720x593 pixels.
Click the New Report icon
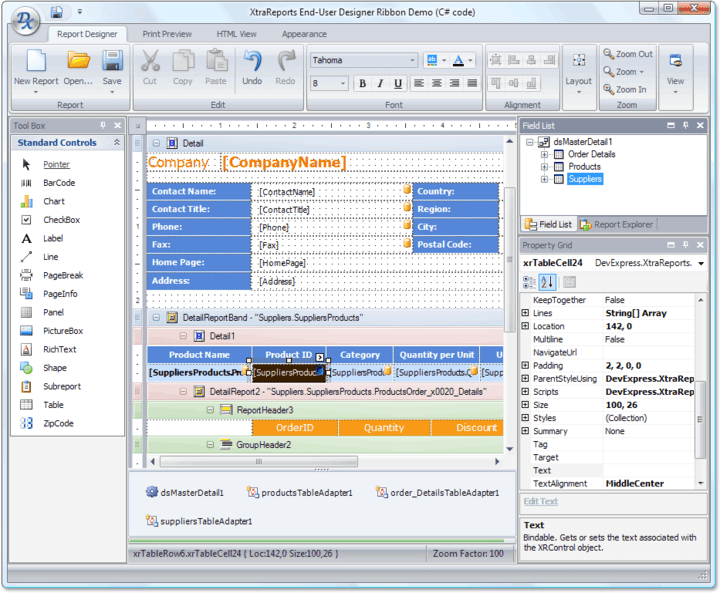[x=35, y=62]
